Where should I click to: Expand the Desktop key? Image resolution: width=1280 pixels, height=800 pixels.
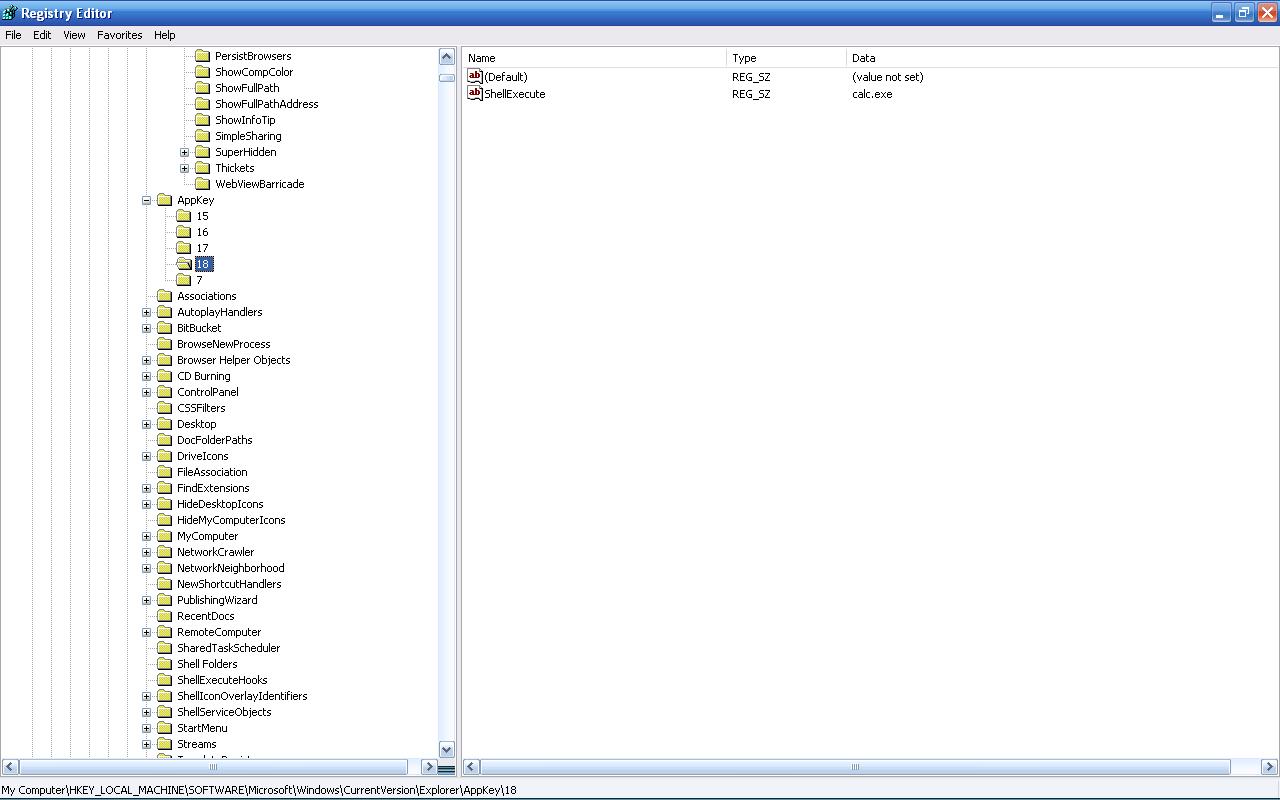147,424
